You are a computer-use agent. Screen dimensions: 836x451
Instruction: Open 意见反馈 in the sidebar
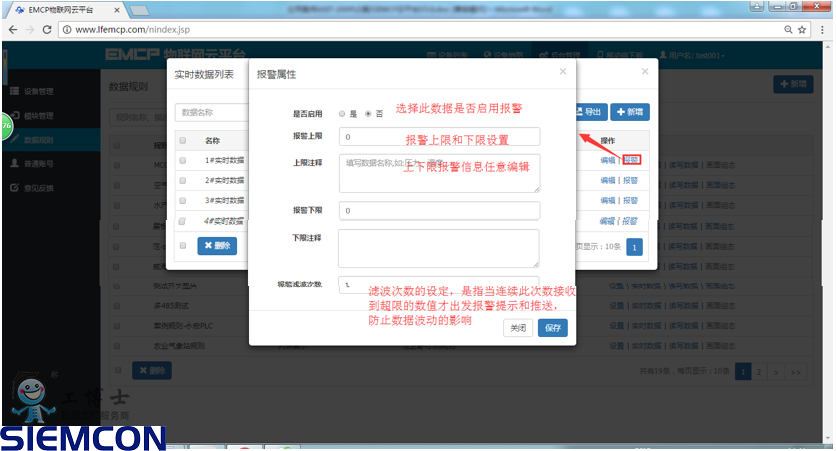pos(38,188)
